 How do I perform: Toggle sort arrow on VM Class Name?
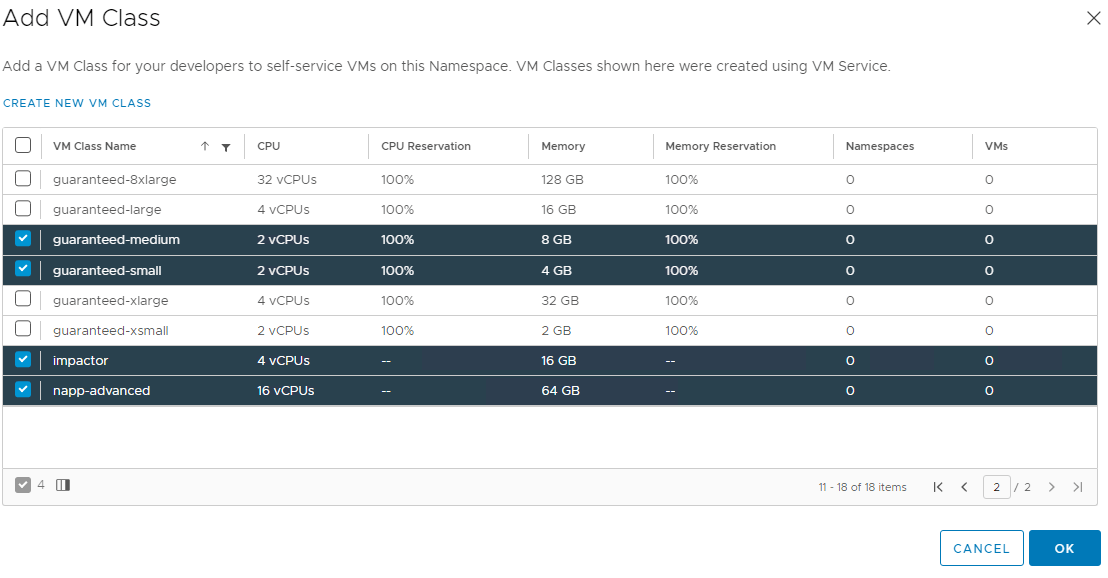[x=205, y=146]
